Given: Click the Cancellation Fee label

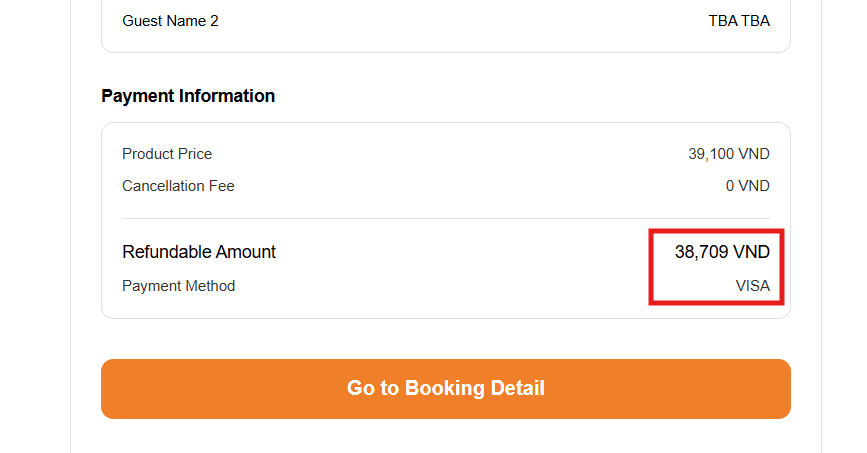Looking at the screenshot, I should 178,186.
